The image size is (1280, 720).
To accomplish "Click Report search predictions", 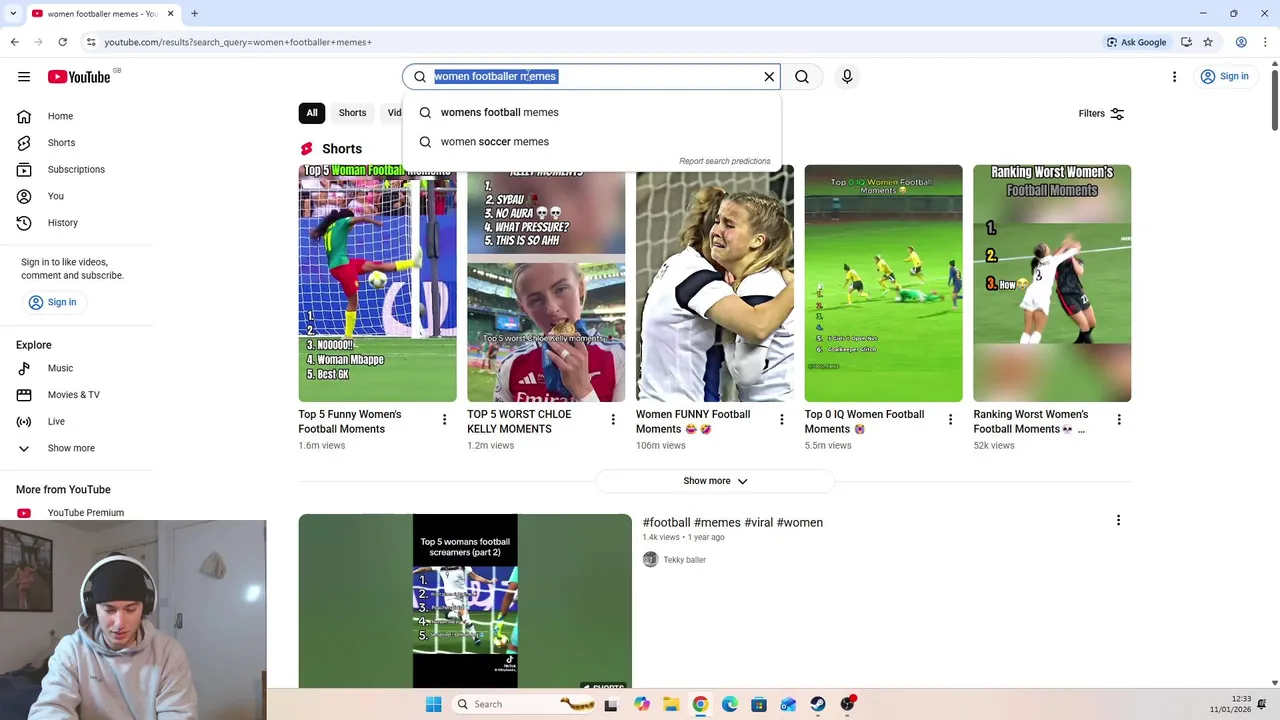I will click(725, 161).
